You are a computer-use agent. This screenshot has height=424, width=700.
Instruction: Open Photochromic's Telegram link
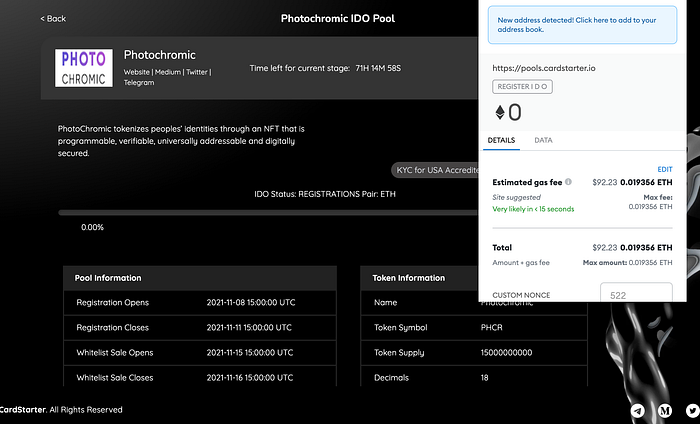click(x=139, y=83)
